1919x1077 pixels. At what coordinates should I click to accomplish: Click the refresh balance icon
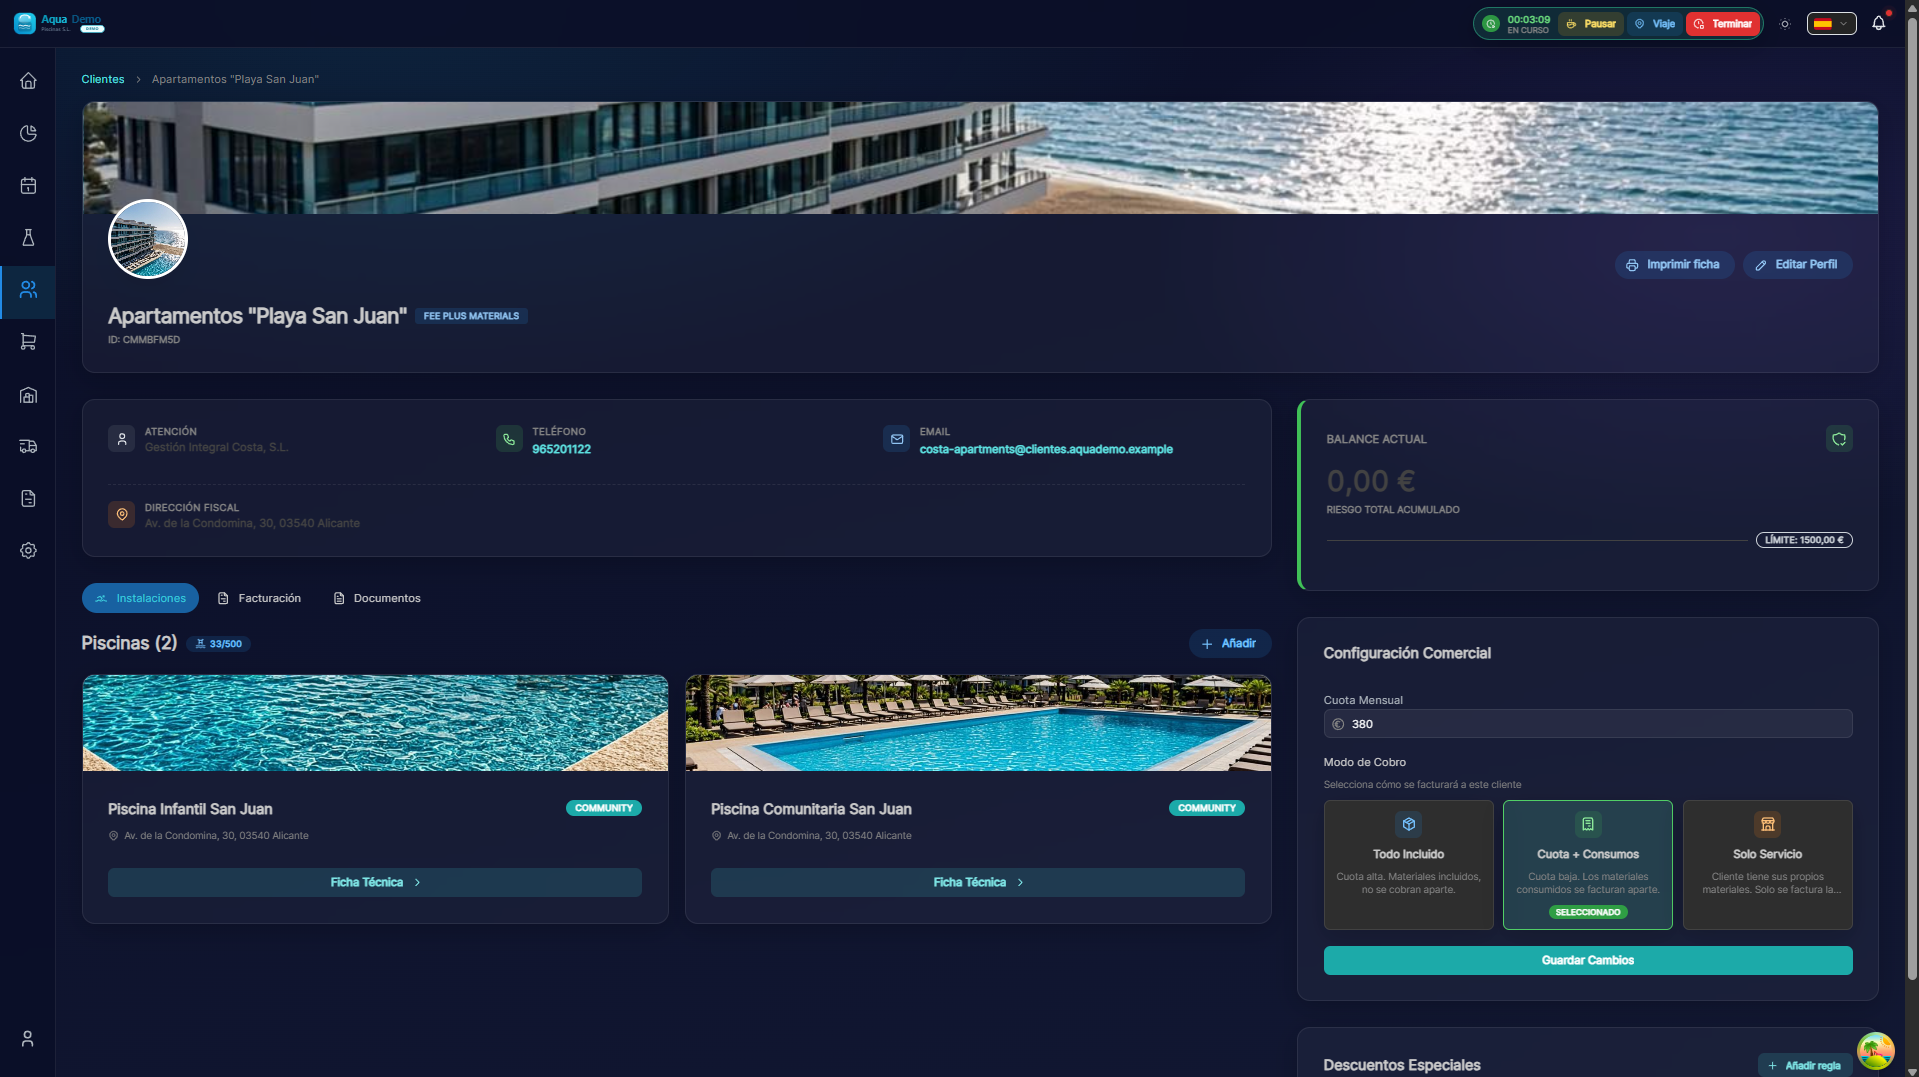[x=1839, y=439]
